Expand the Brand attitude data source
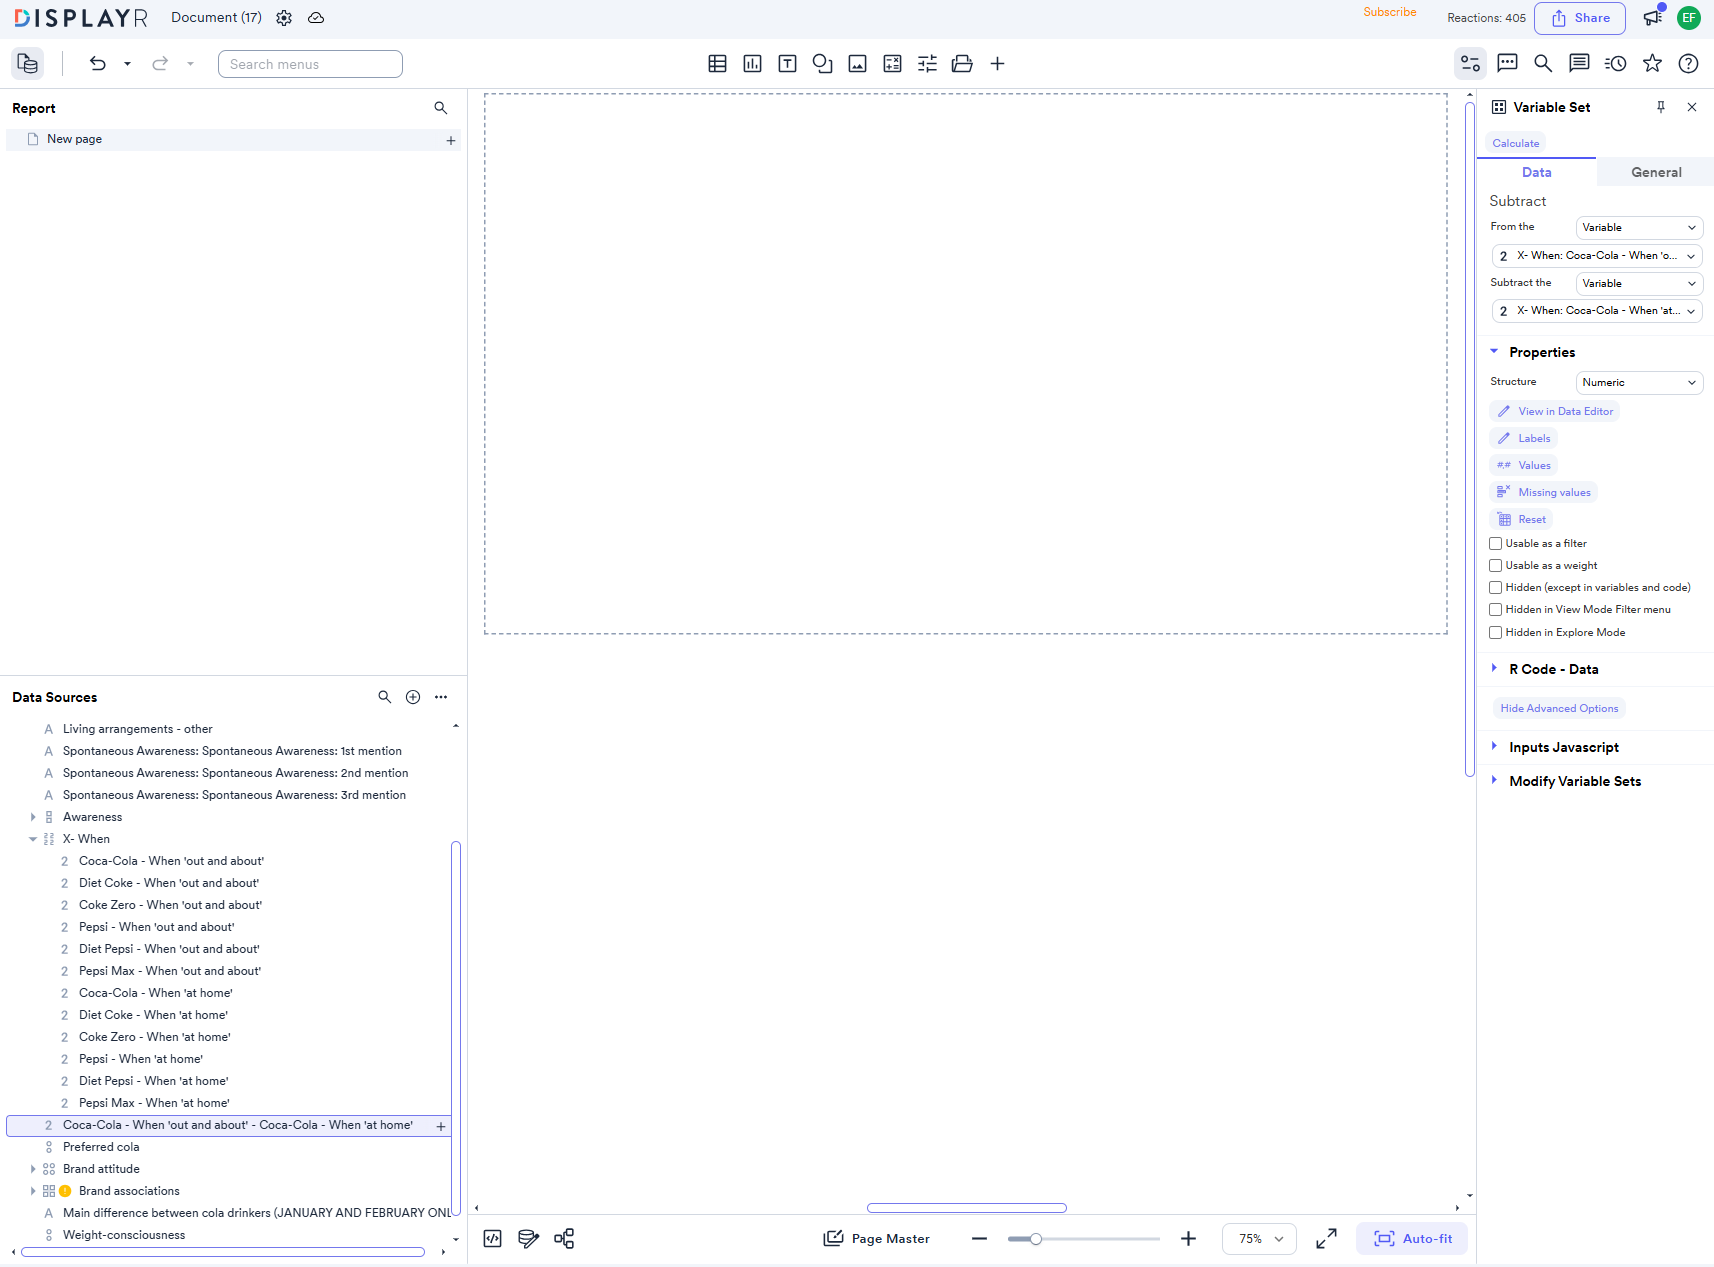The image size is (1714, 1267). [x=33, y=1168]
